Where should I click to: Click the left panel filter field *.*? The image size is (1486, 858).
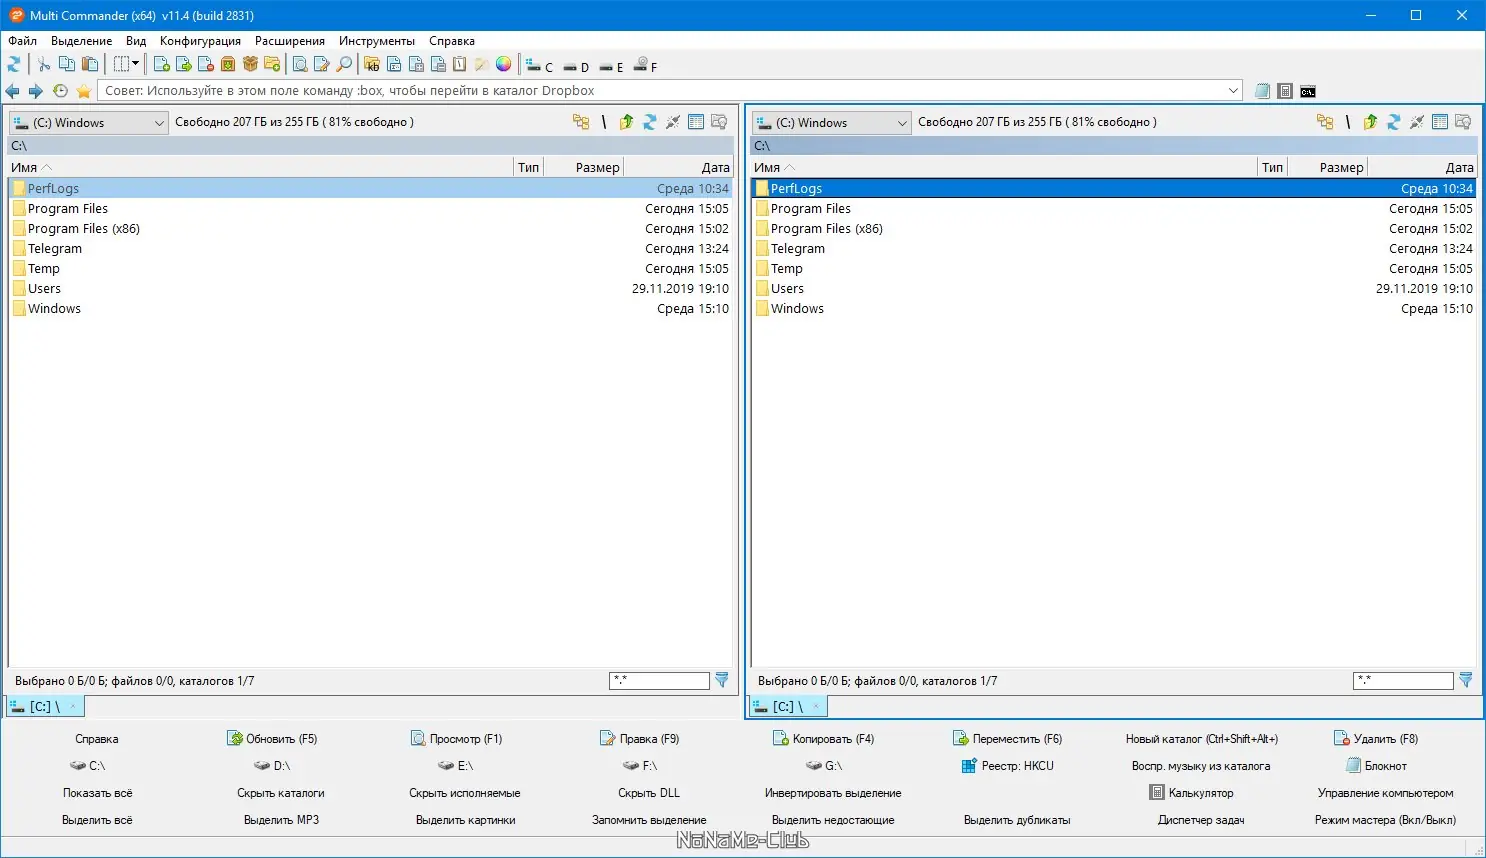tap(659, 680)
